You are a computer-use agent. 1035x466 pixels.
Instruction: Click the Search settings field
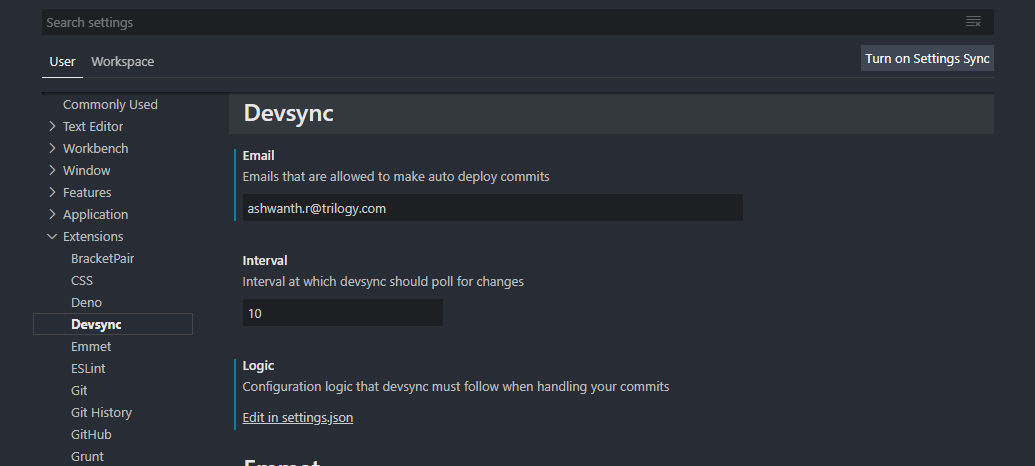pos(518,22)
